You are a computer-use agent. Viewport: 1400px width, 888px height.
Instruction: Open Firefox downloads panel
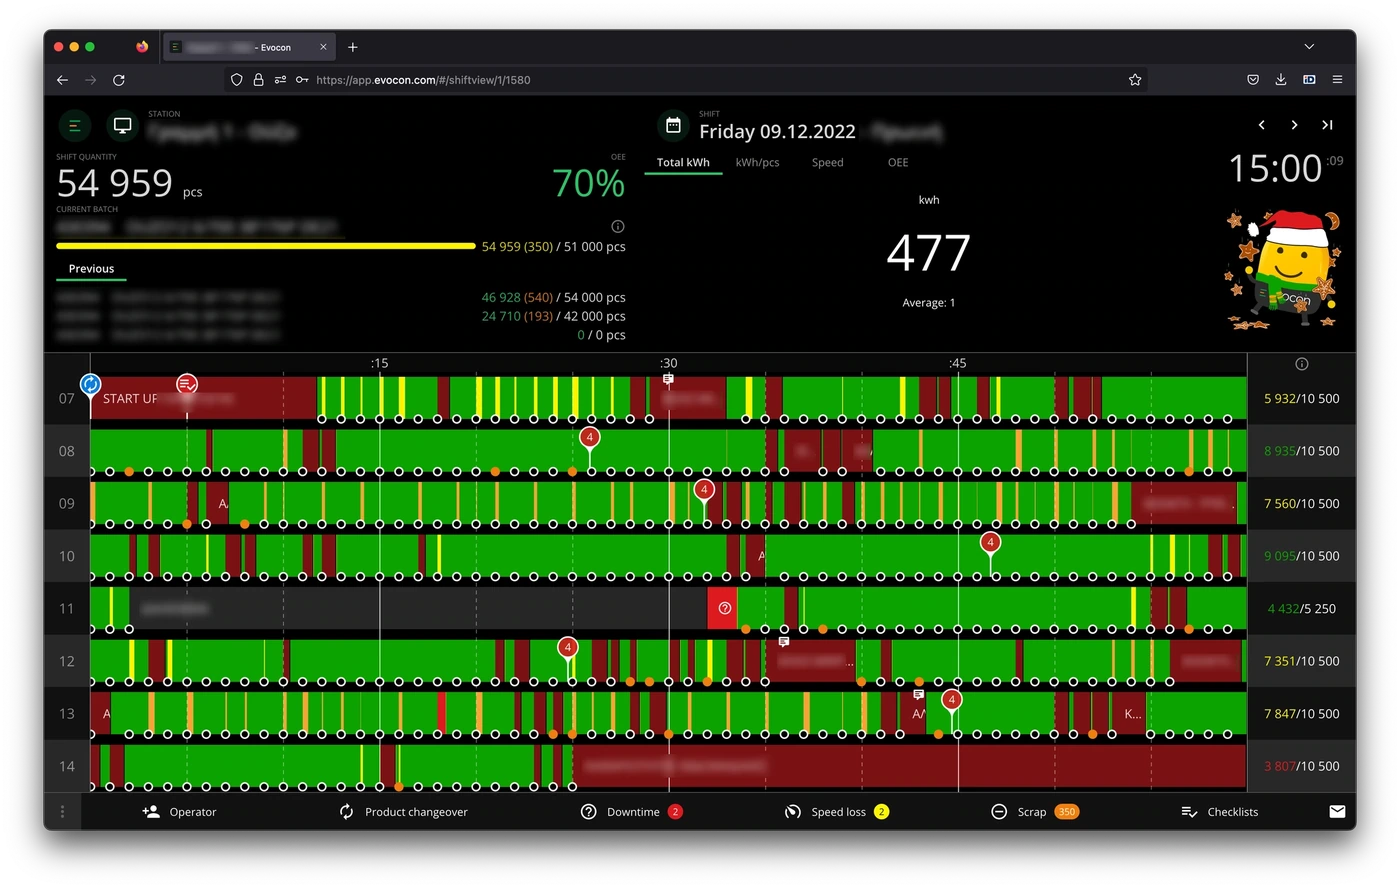click(1281, 80)
